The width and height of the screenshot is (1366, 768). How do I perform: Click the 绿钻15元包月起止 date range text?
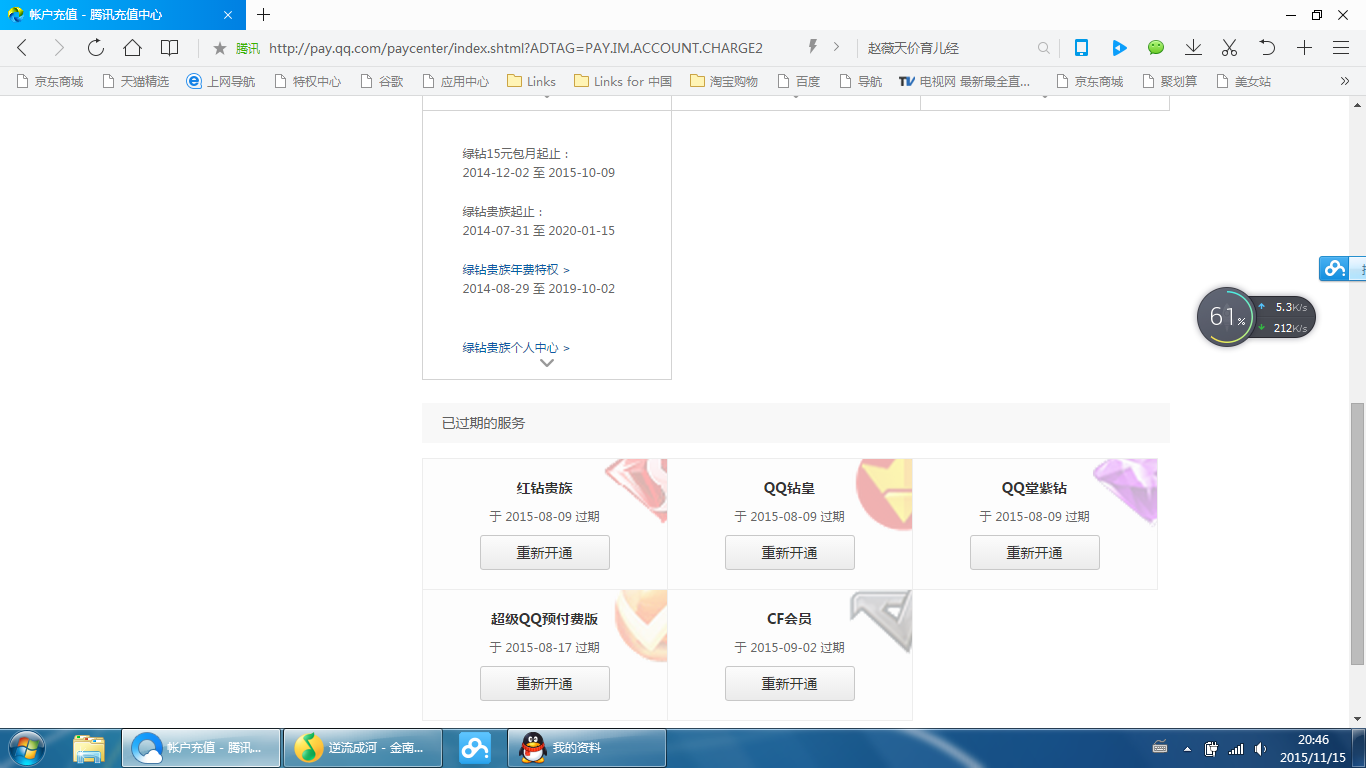coord(539,173)
